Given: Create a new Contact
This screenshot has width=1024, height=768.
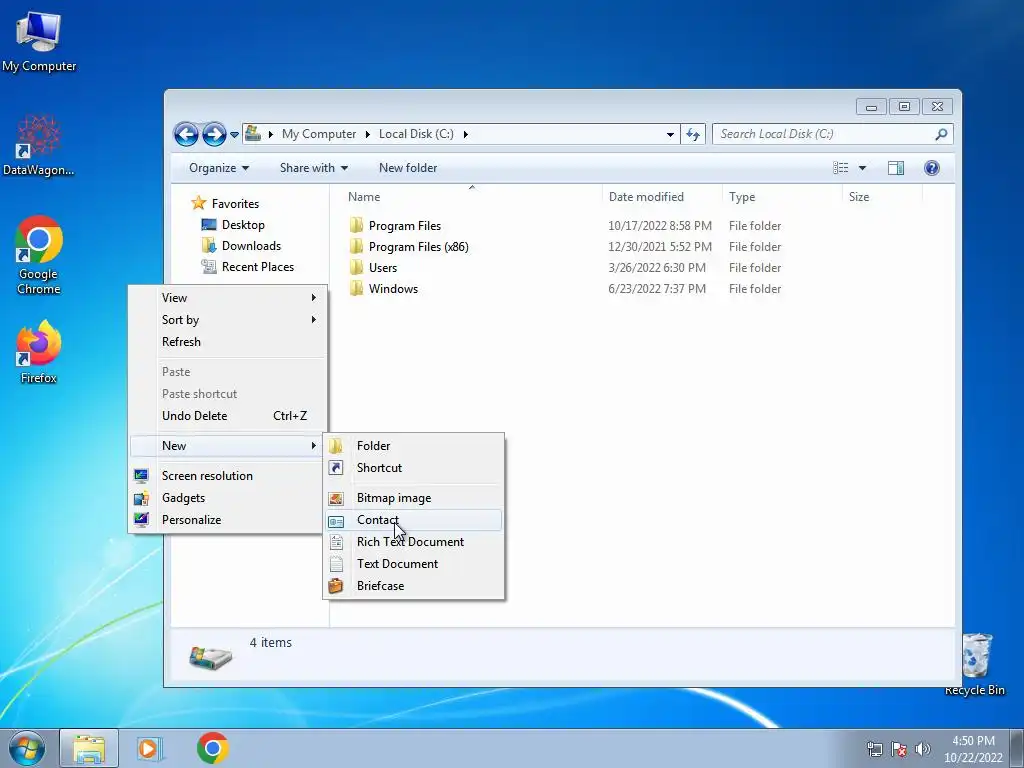Looking at the screenshot, I should (x=414, y=520).
